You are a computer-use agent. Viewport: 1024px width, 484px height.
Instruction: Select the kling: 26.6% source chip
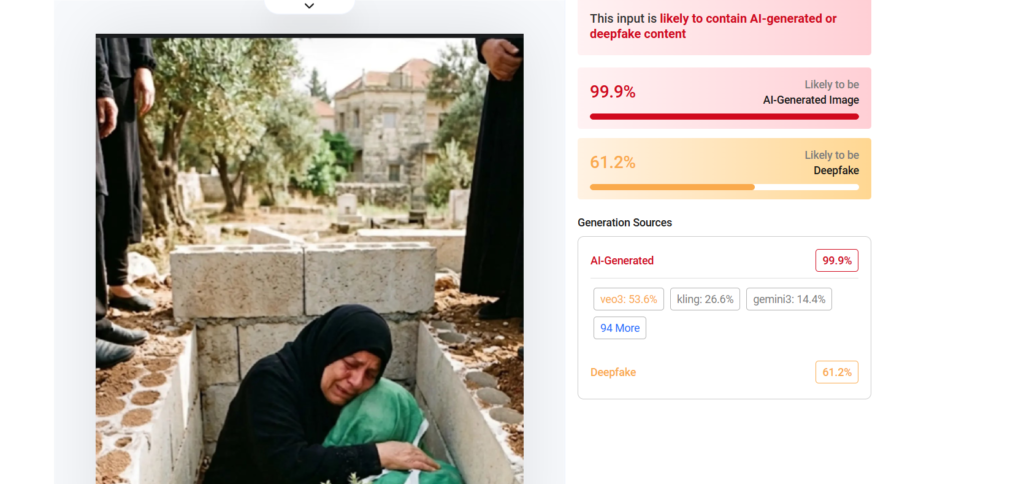coord(705,299)
